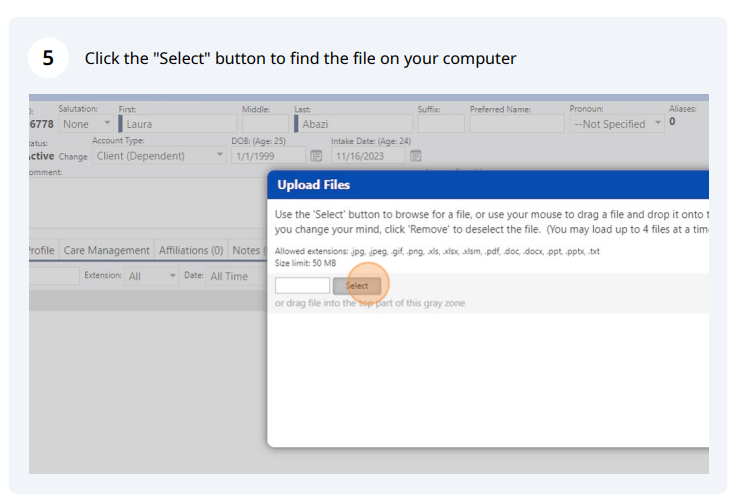Expand the Pronoun dropdown --Not Specified

tap(617, 124)
